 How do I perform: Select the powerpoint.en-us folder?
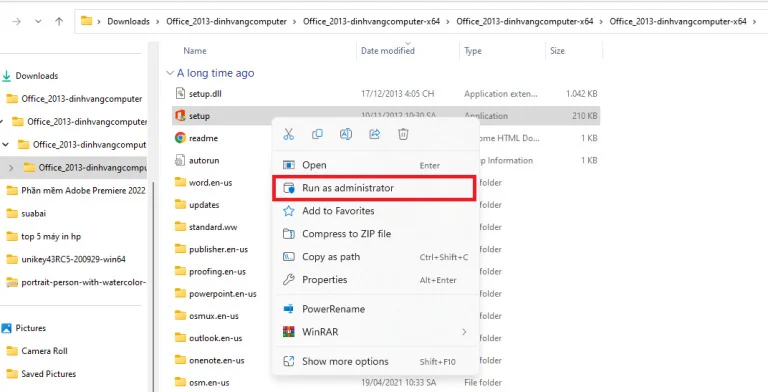[x=222, y=294]
